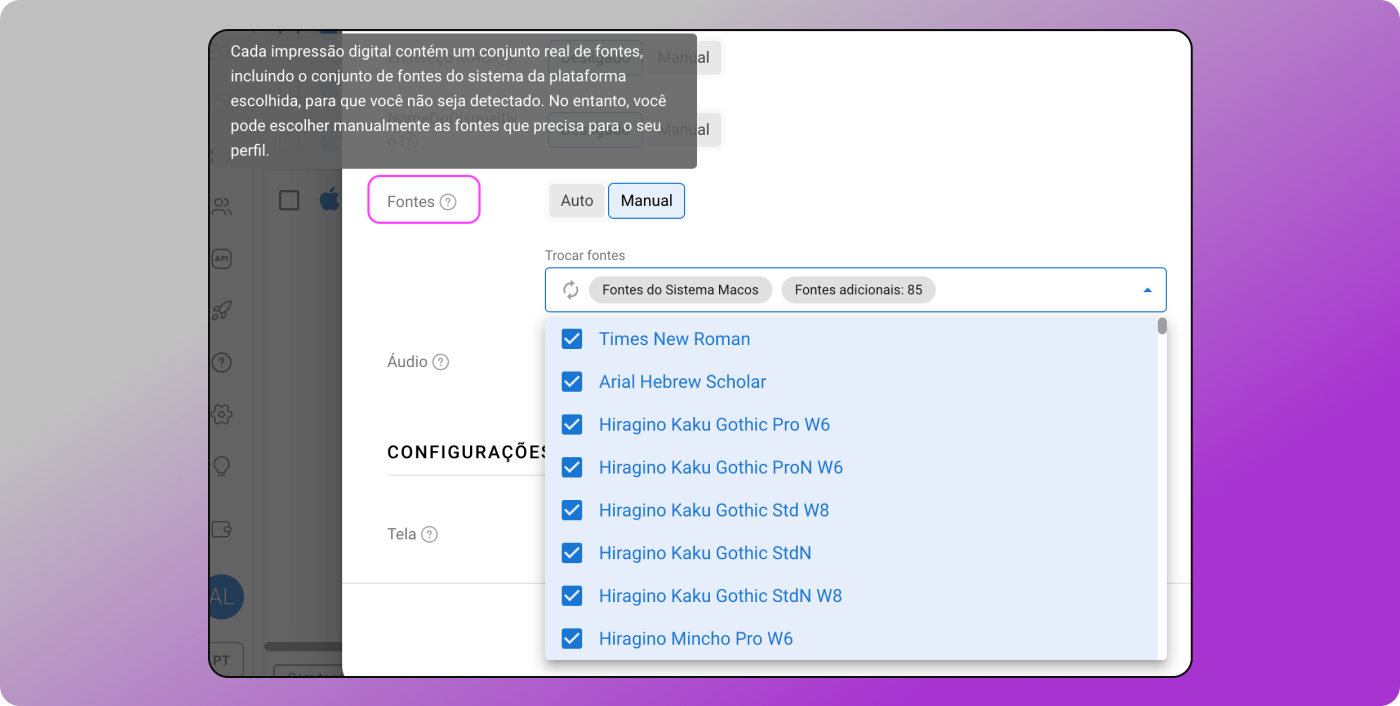The height and width of the screenshot is (706, 1400).
Task: Click the font list scrollbar thumb
Action: (1162, 326)
